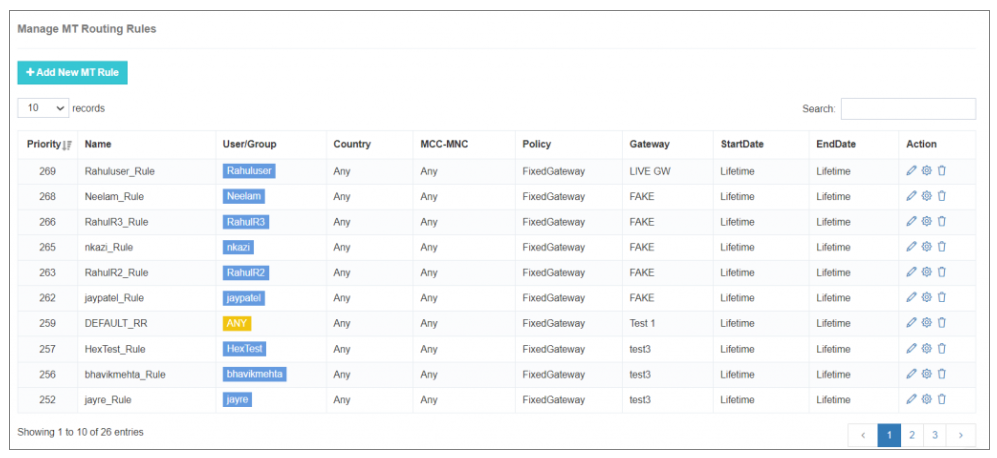
Task: Click the bhavikmehta user tag
Action: (x=254, y=374)
